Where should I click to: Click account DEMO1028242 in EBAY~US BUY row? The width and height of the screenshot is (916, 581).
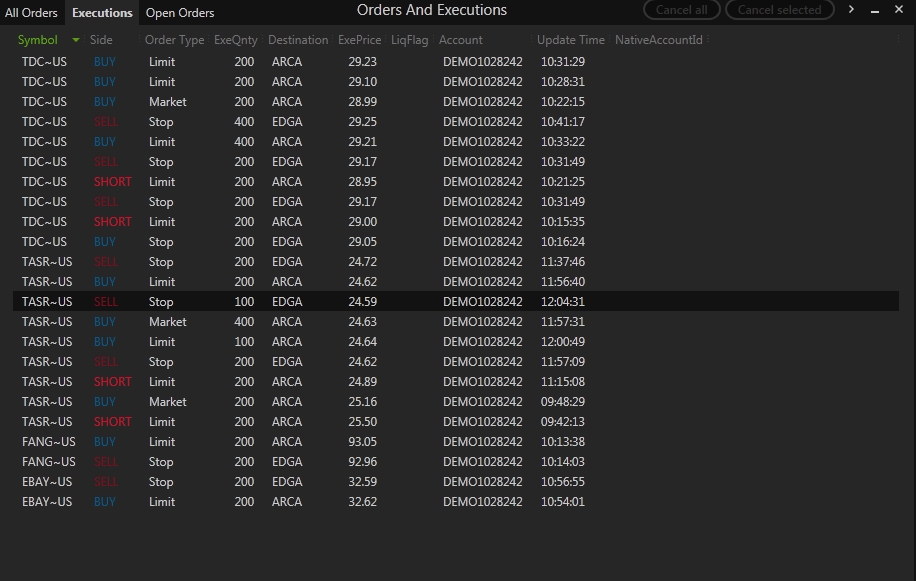point(483,502)
